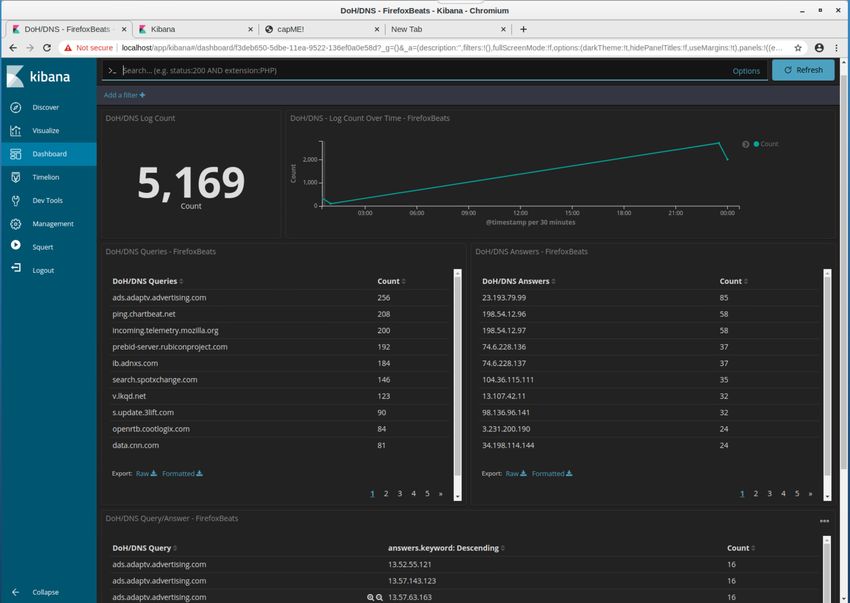Image resolution: width=850 pixels, height=603 pixels.
Task: Select the ads.adaptv.advertising.com query row with count 256
Action: [280, 298]
